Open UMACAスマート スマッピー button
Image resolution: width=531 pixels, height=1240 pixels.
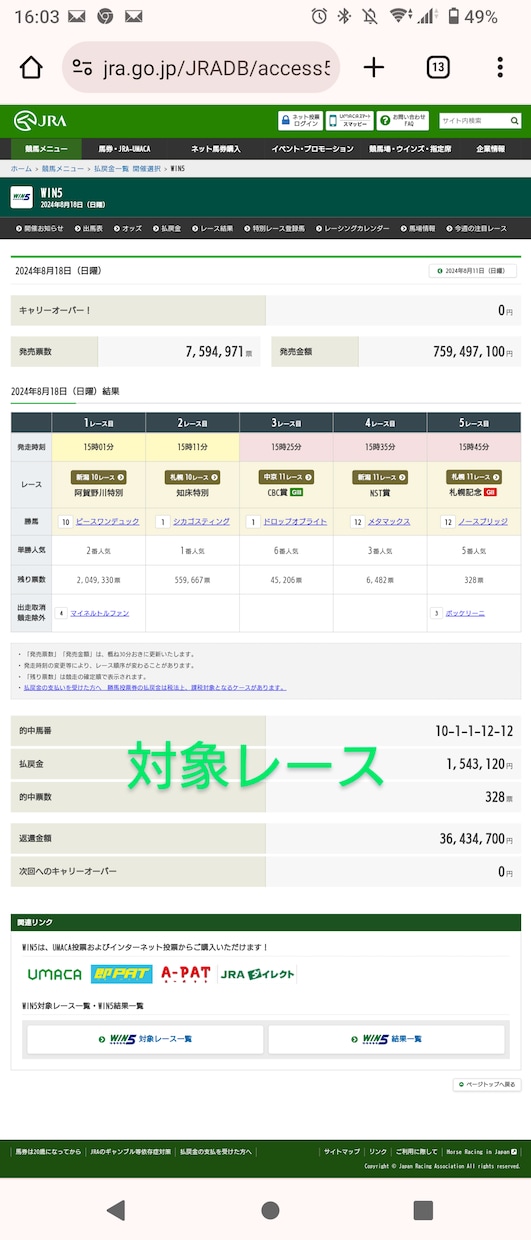(x=349, y=121)
